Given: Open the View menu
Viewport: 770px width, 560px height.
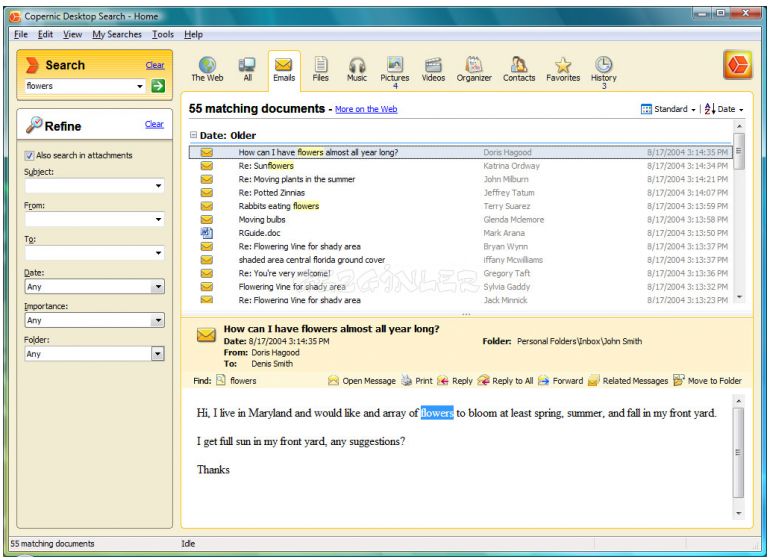Looking at the screenshot, I should click(72, 34).
